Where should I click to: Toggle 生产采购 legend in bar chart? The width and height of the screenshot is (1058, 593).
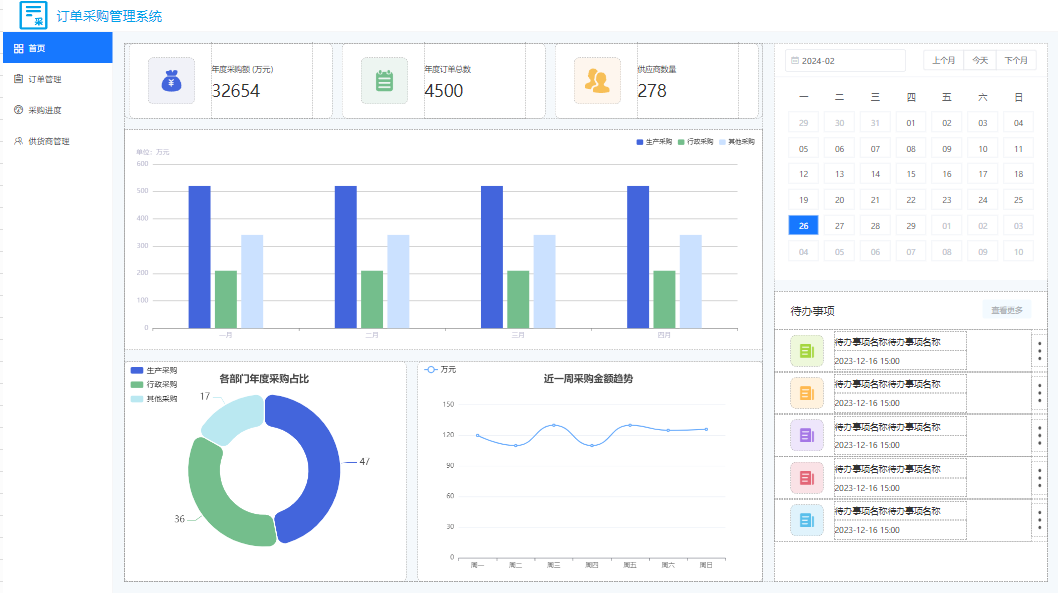click(x=655, y=142)
